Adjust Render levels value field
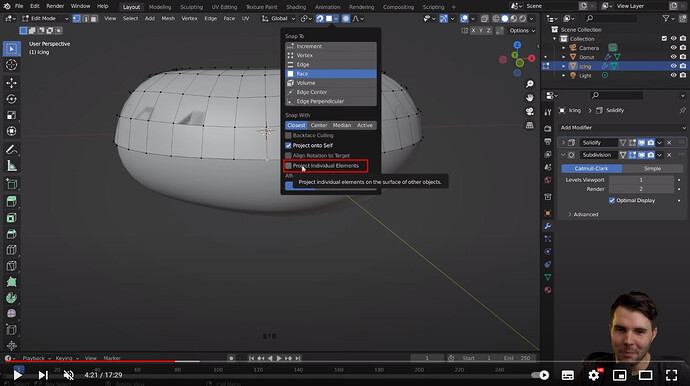Screen dimensions: 690x386 (x=641, y=189)
